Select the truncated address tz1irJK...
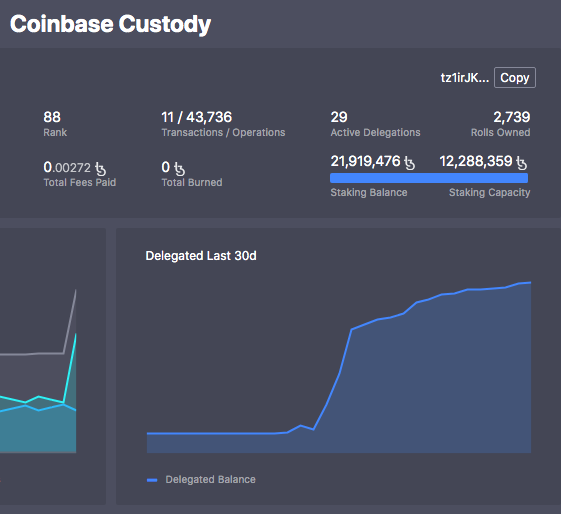This screenshot has height=514, width=561. tap(464, 78)
